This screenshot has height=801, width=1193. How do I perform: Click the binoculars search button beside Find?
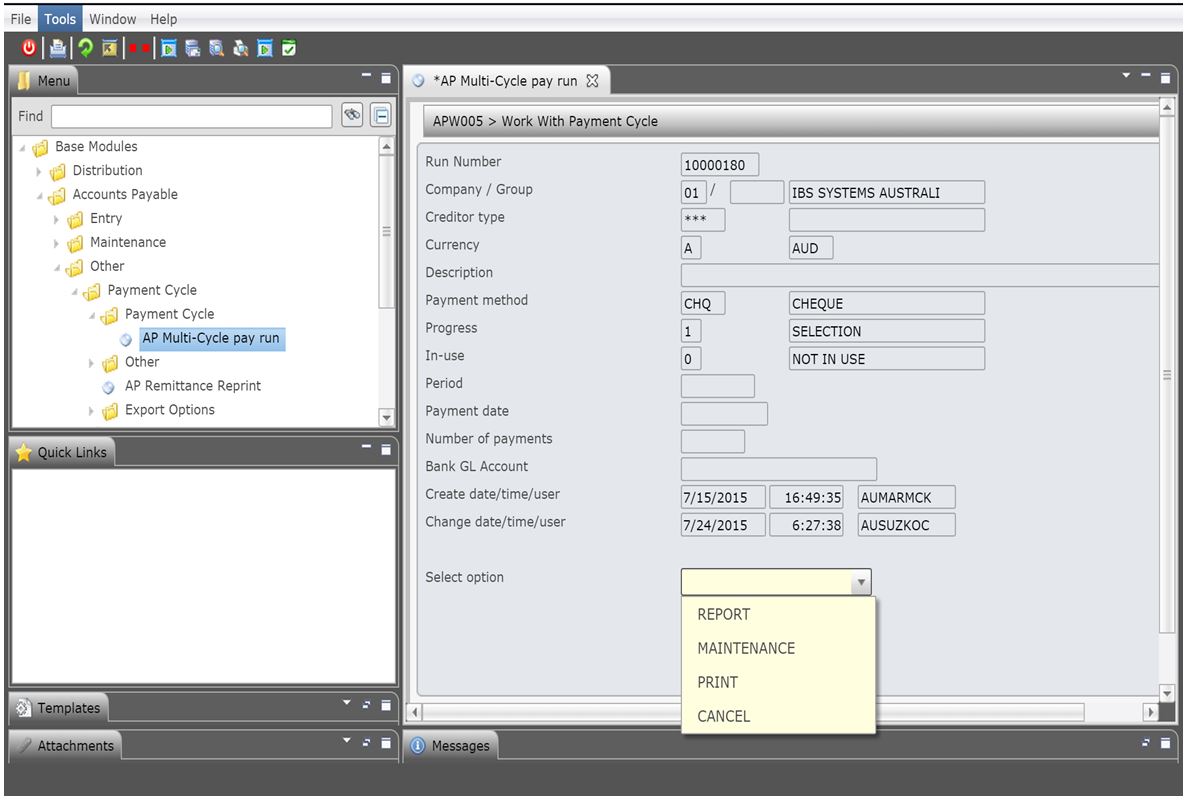352,116
